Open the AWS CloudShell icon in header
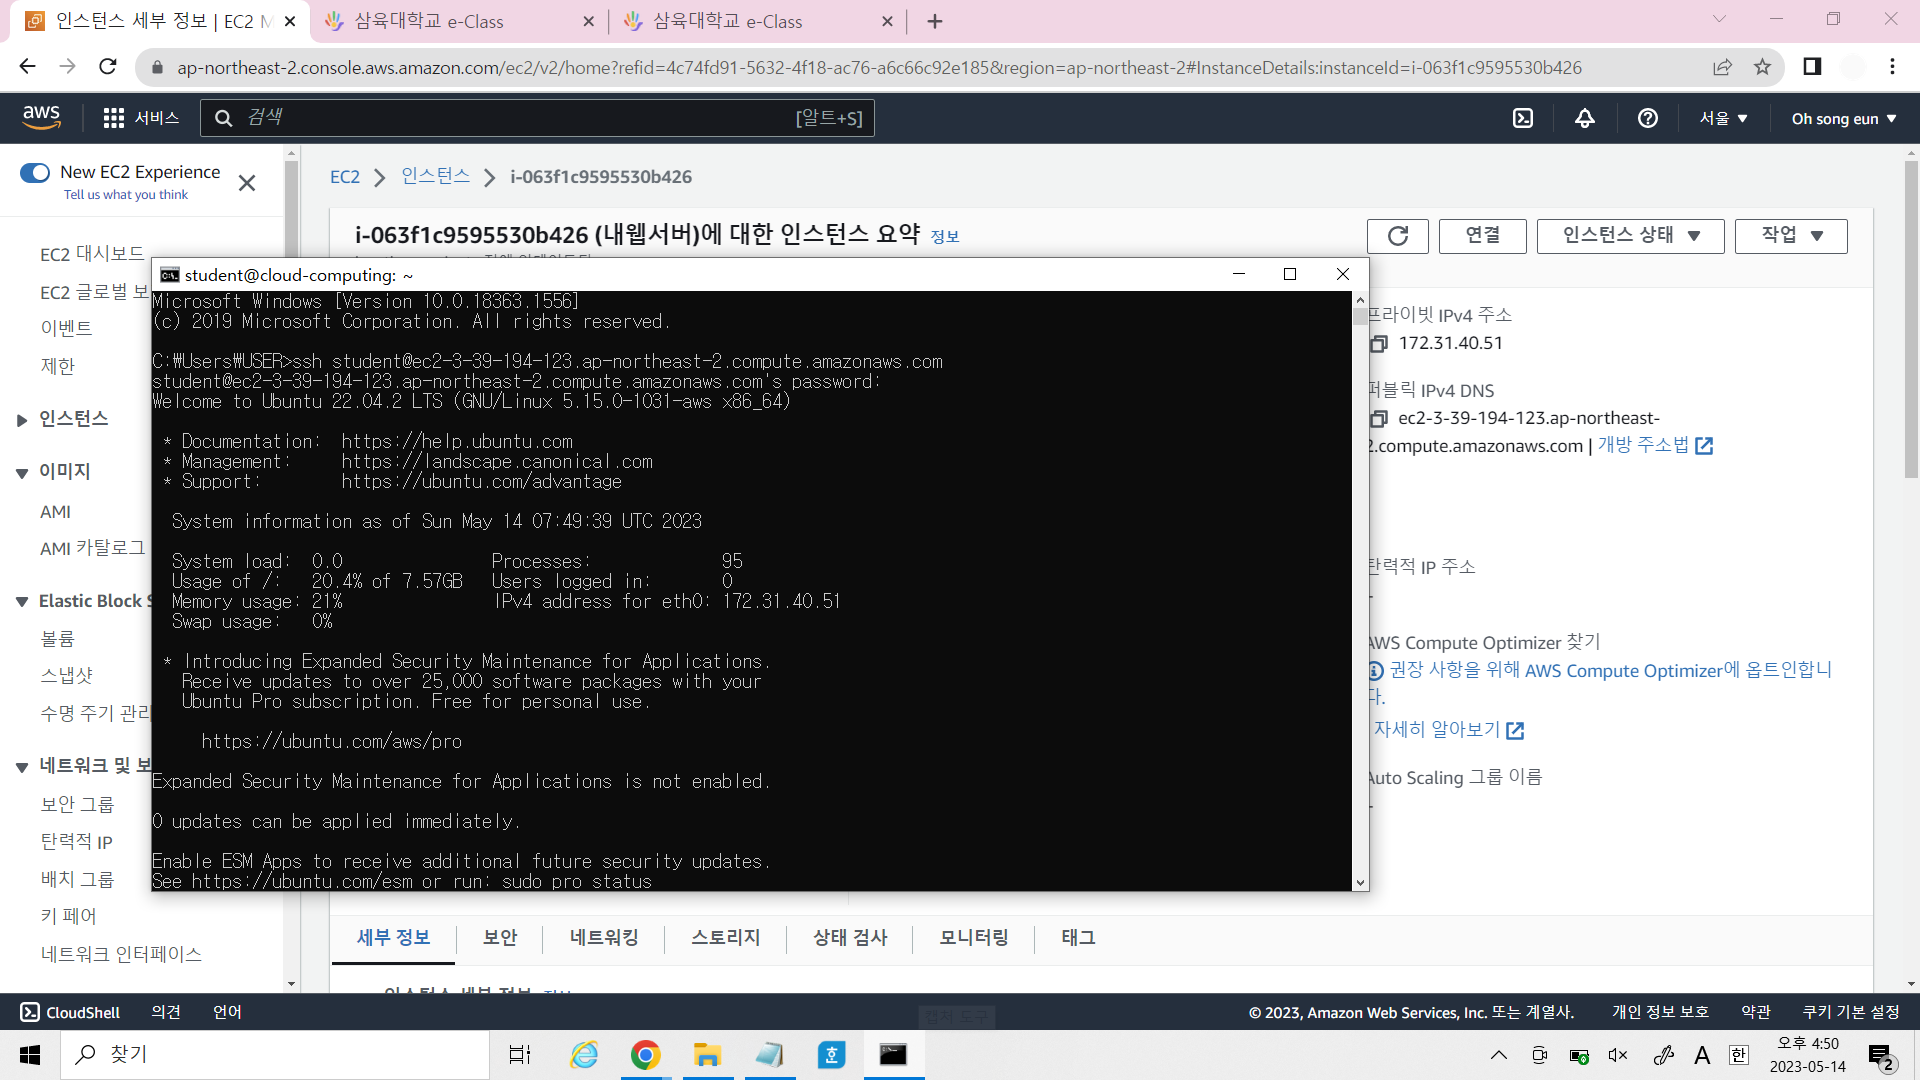 click(1522, 118)
